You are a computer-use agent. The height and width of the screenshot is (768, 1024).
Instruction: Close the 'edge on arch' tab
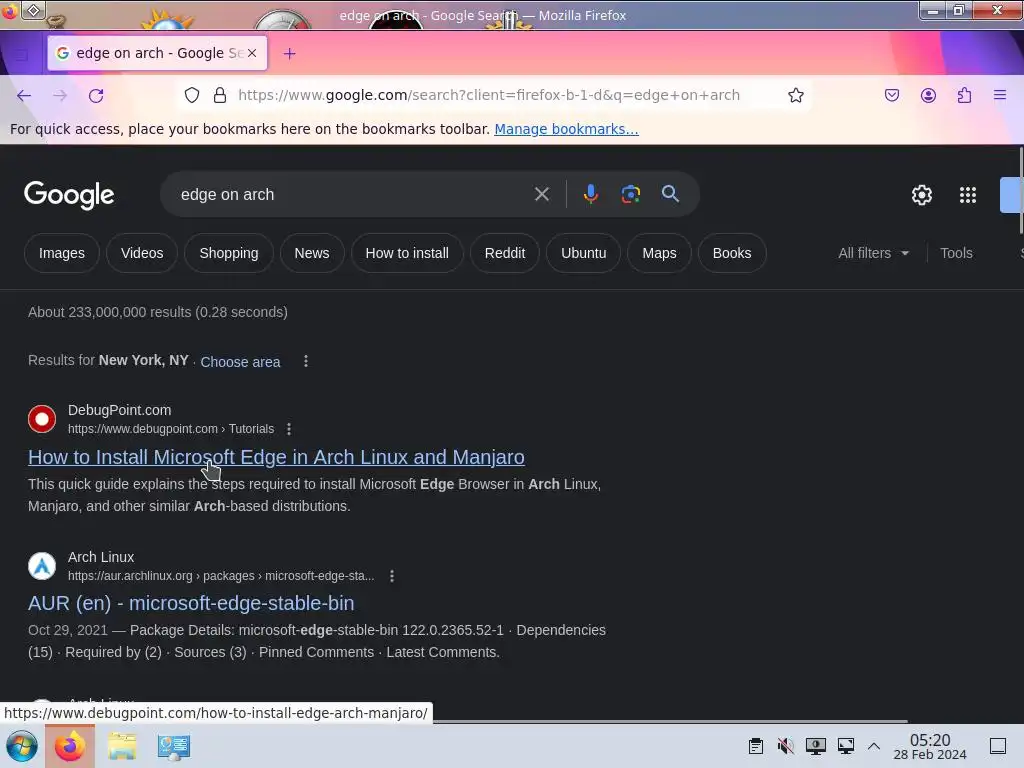pos(252,53)
